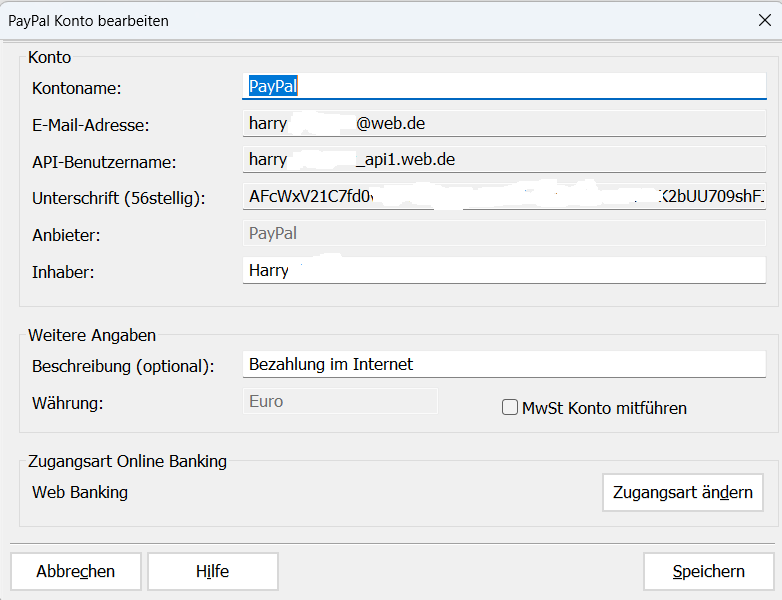782x600 pixels.
Task: Click the disabled Anbieter field
Action: (504, 233)
